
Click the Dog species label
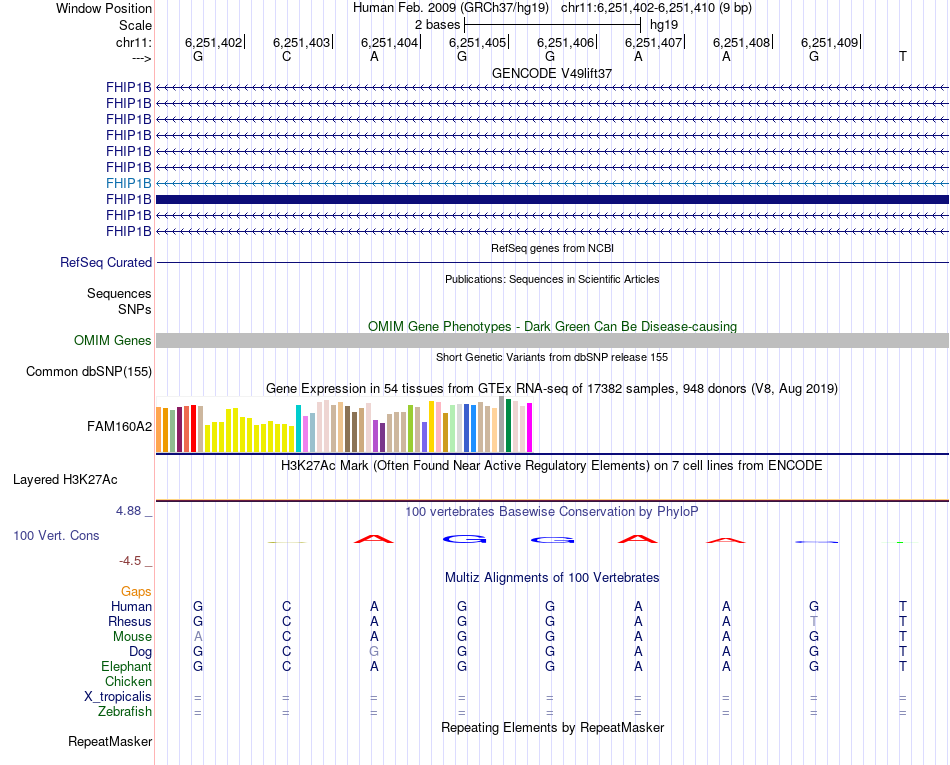coord(140,652)
